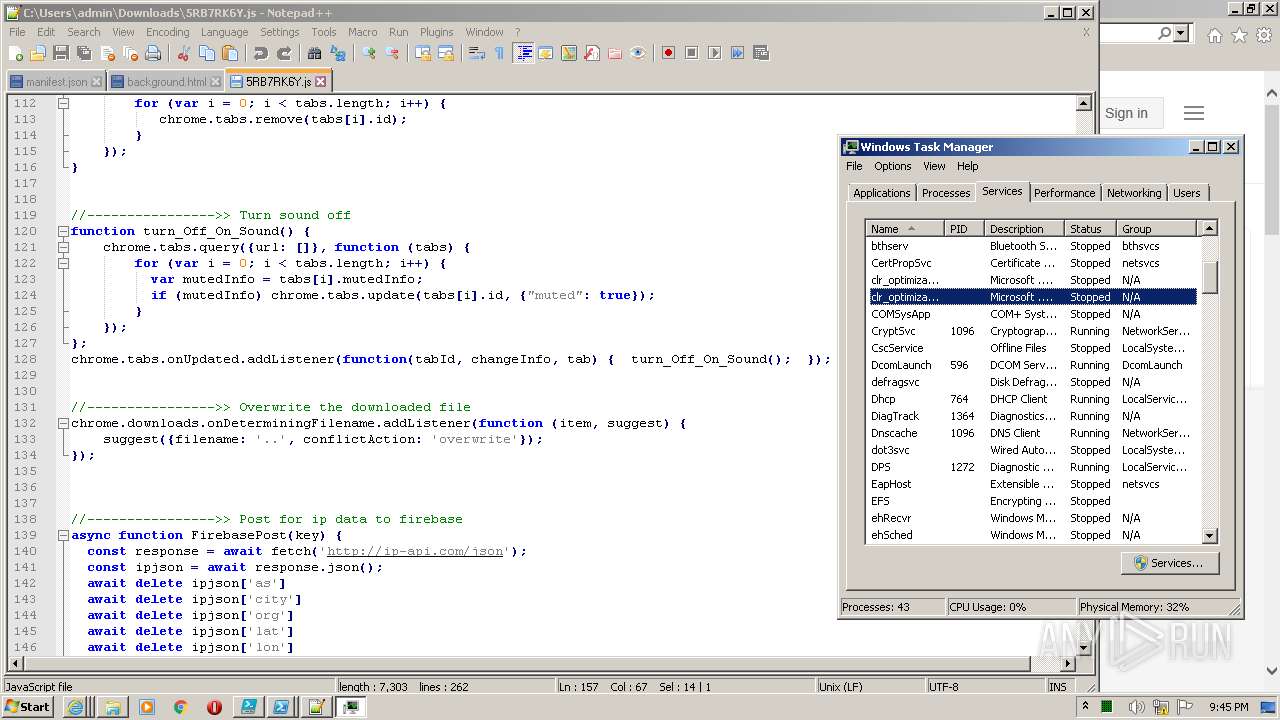The image size is (1280, 720).
Task: Open Task Manager Options menu
Action: point(892,166)
